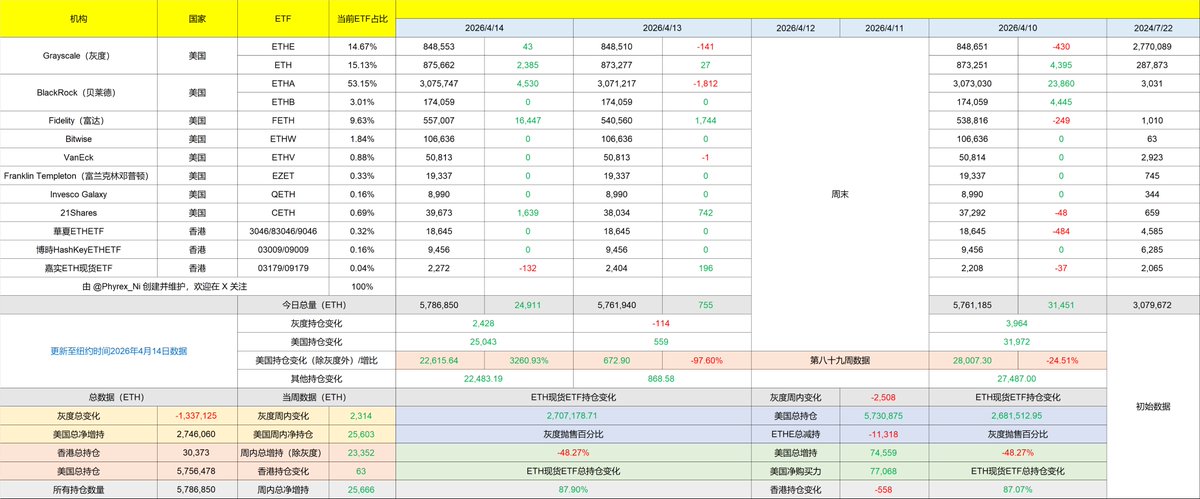
Task: Click the 更新至纽约时间2026年4月14日数据 note
Action: (119, 351)
